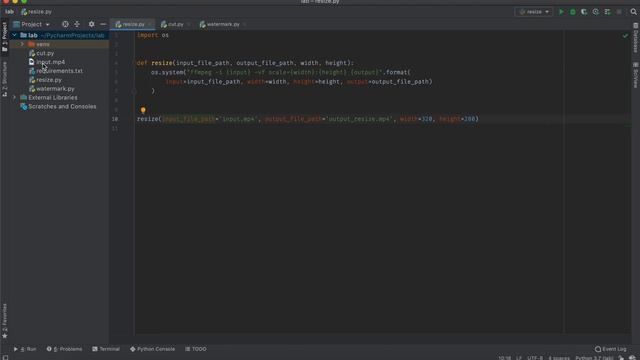
Task: Select requirements.txt in project tree
Action: pyautogui.click(x=59, y=71)
